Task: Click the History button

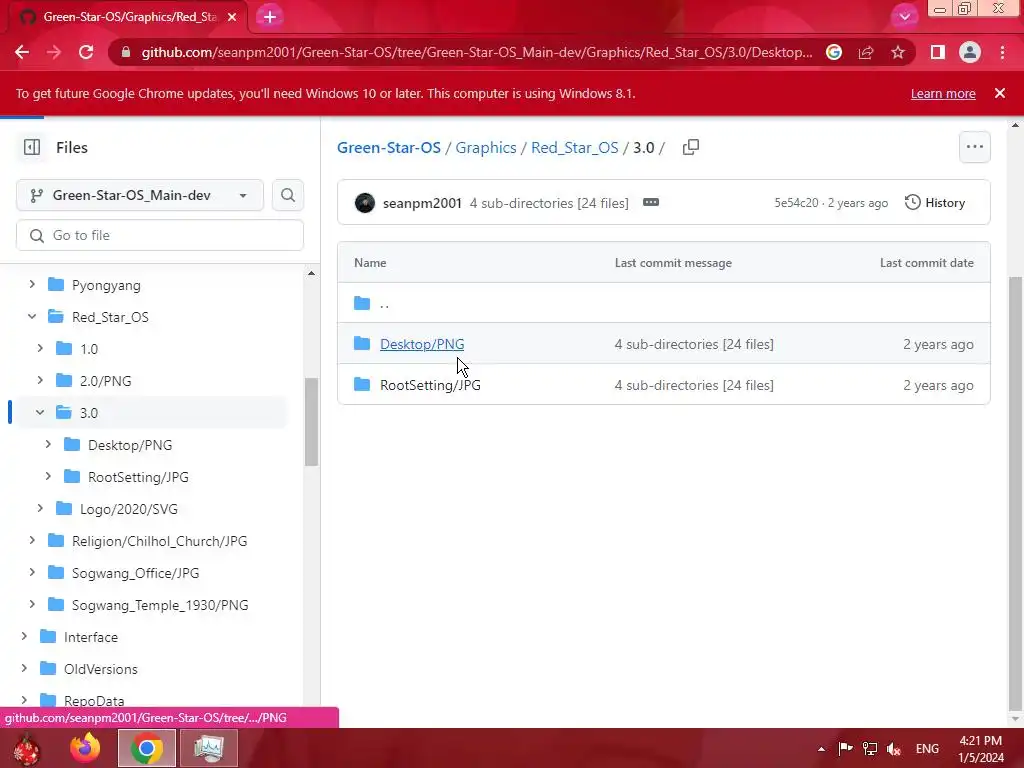Action: (x=935, y=202)
